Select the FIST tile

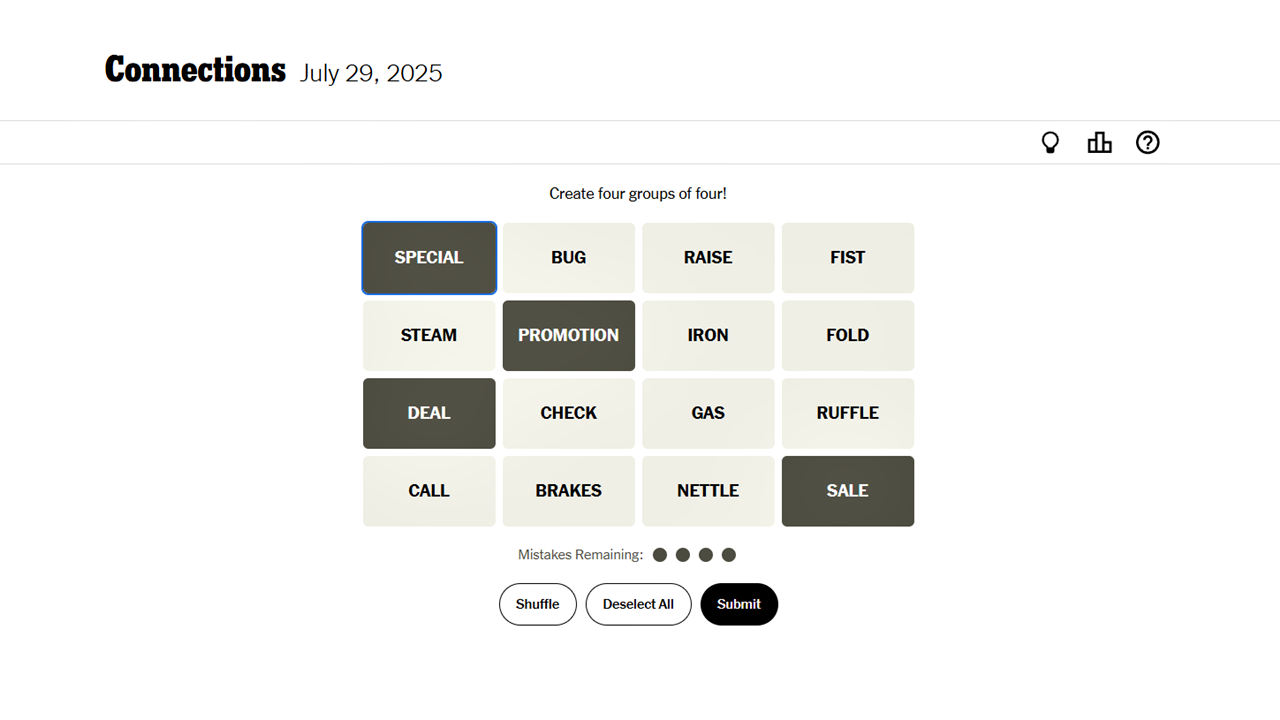[847, 257]
